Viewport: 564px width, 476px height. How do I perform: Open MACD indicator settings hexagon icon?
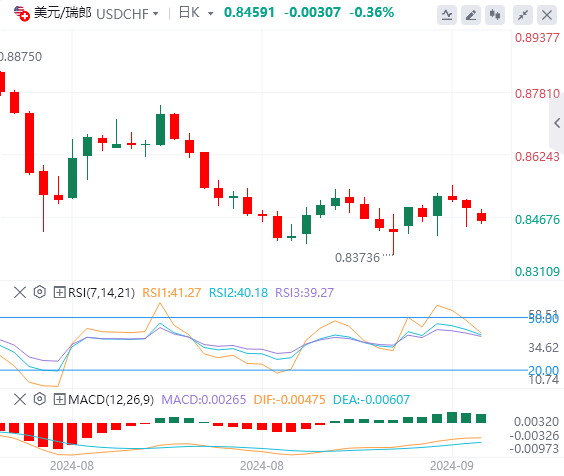(x=40, y=399)
